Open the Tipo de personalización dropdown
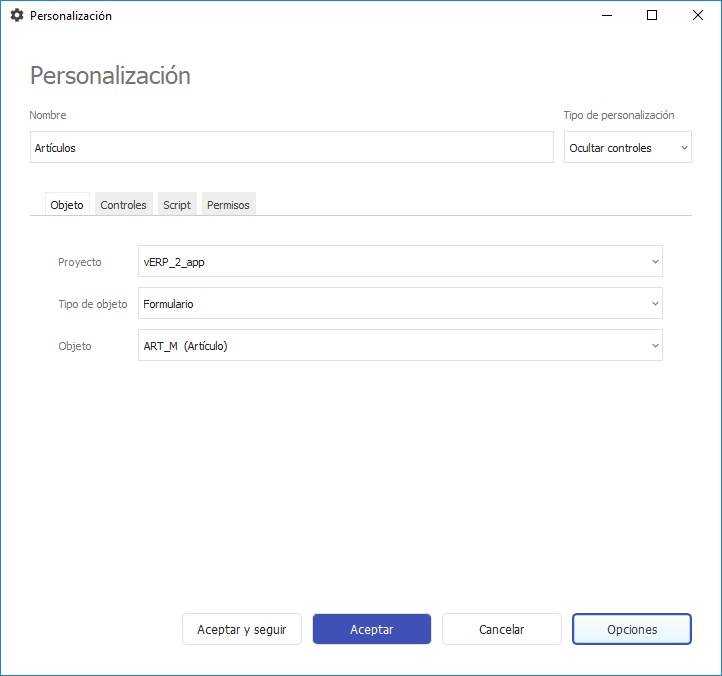Image resolution: width=722 pixels, height=676 pixels. (627, 147)
